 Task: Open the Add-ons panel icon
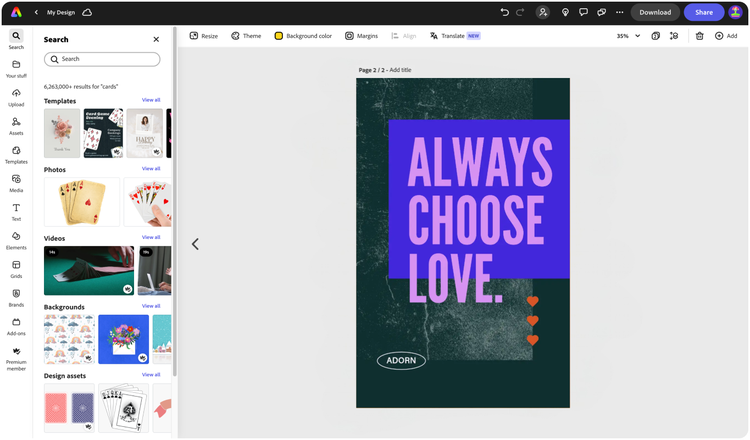(x=16, y=322)
